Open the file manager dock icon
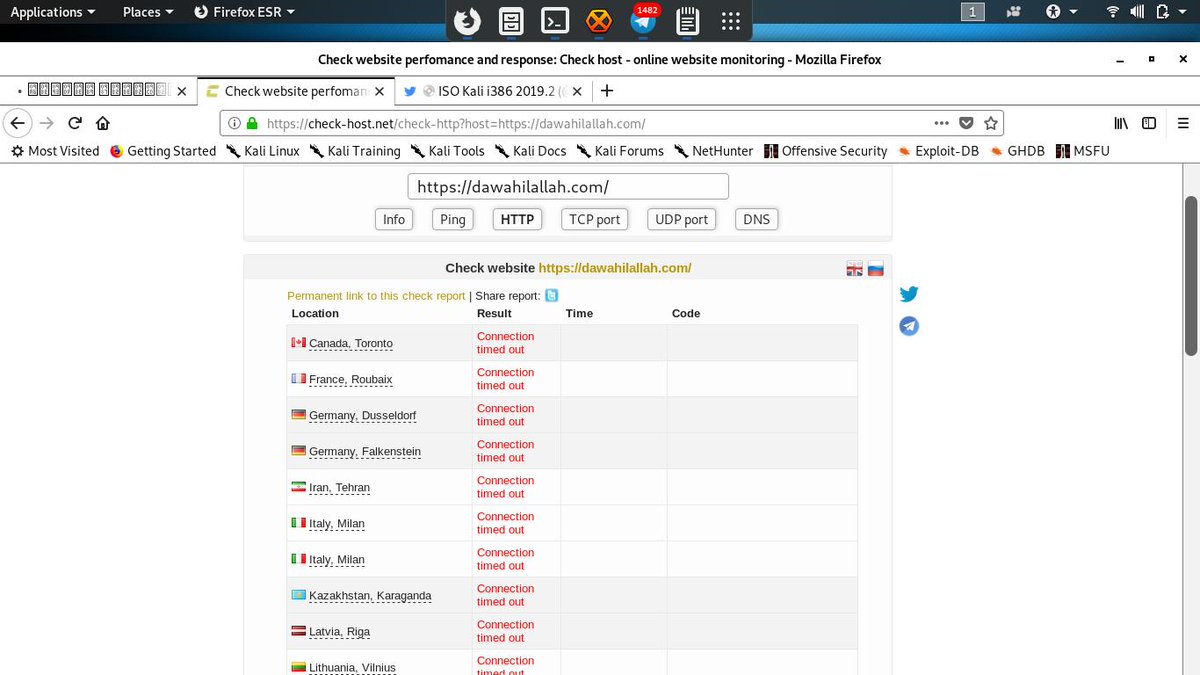 coord(510,20)
